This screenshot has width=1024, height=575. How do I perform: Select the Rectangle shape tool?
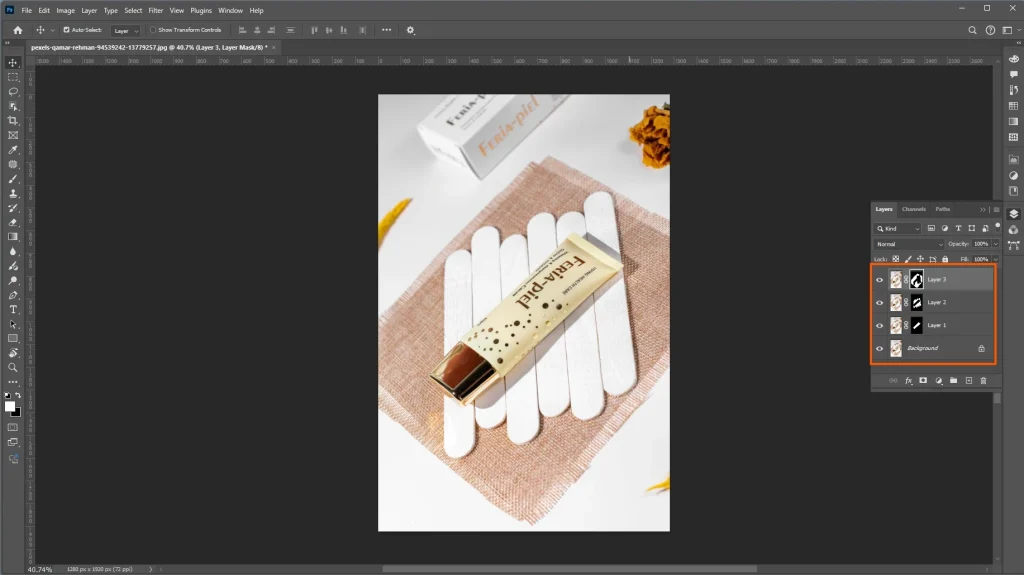[13, 338]
